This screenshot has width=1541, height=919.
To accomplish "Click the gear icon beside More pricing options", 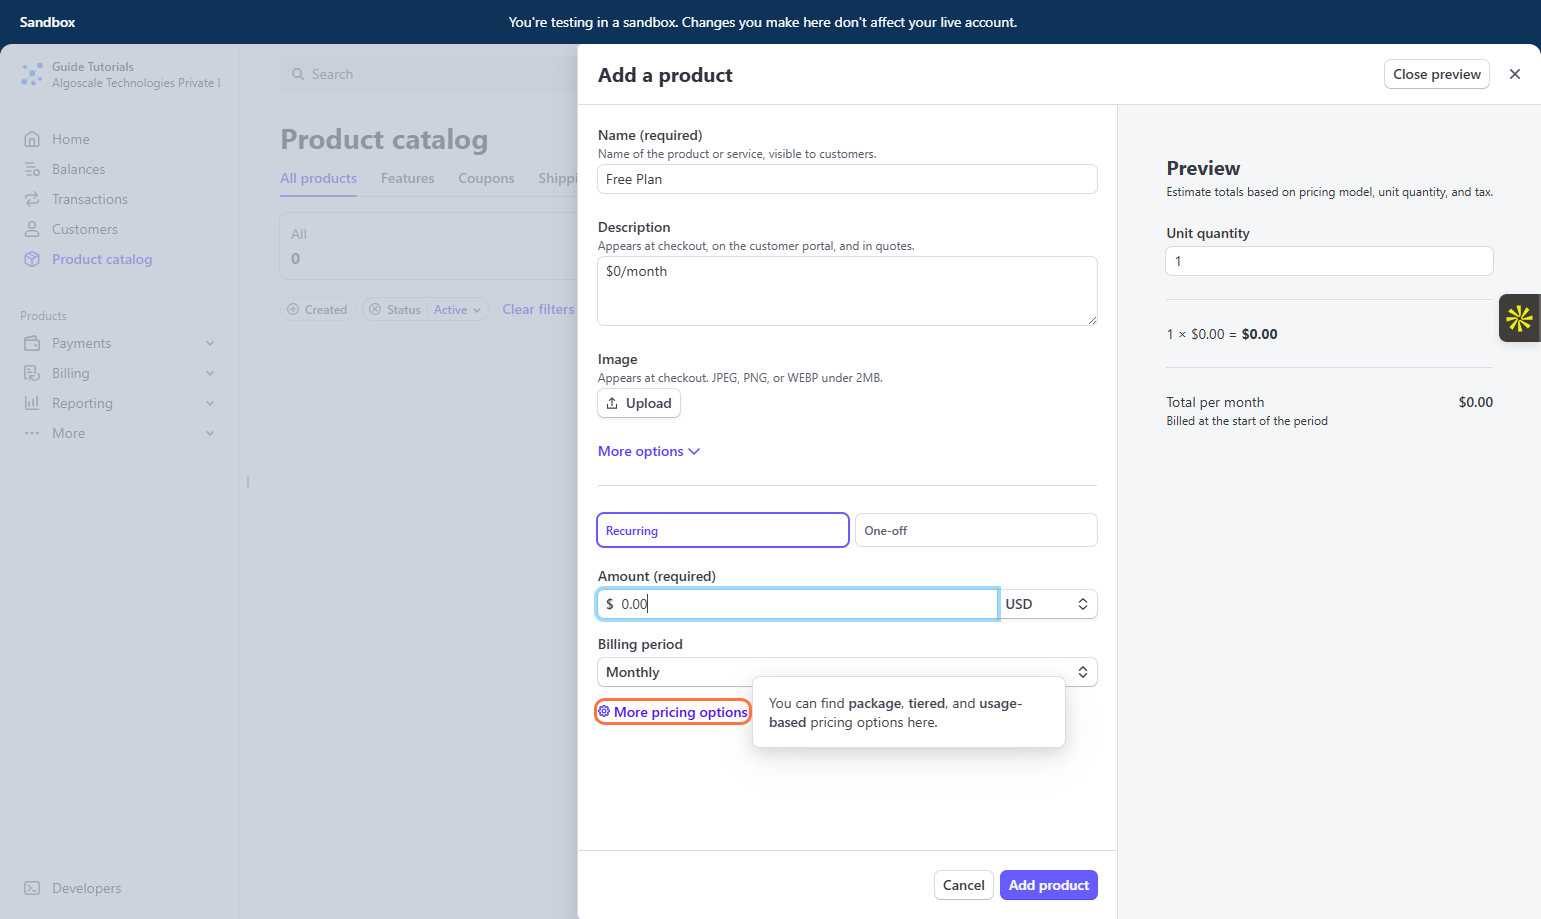I will click(x=604, y=711).
